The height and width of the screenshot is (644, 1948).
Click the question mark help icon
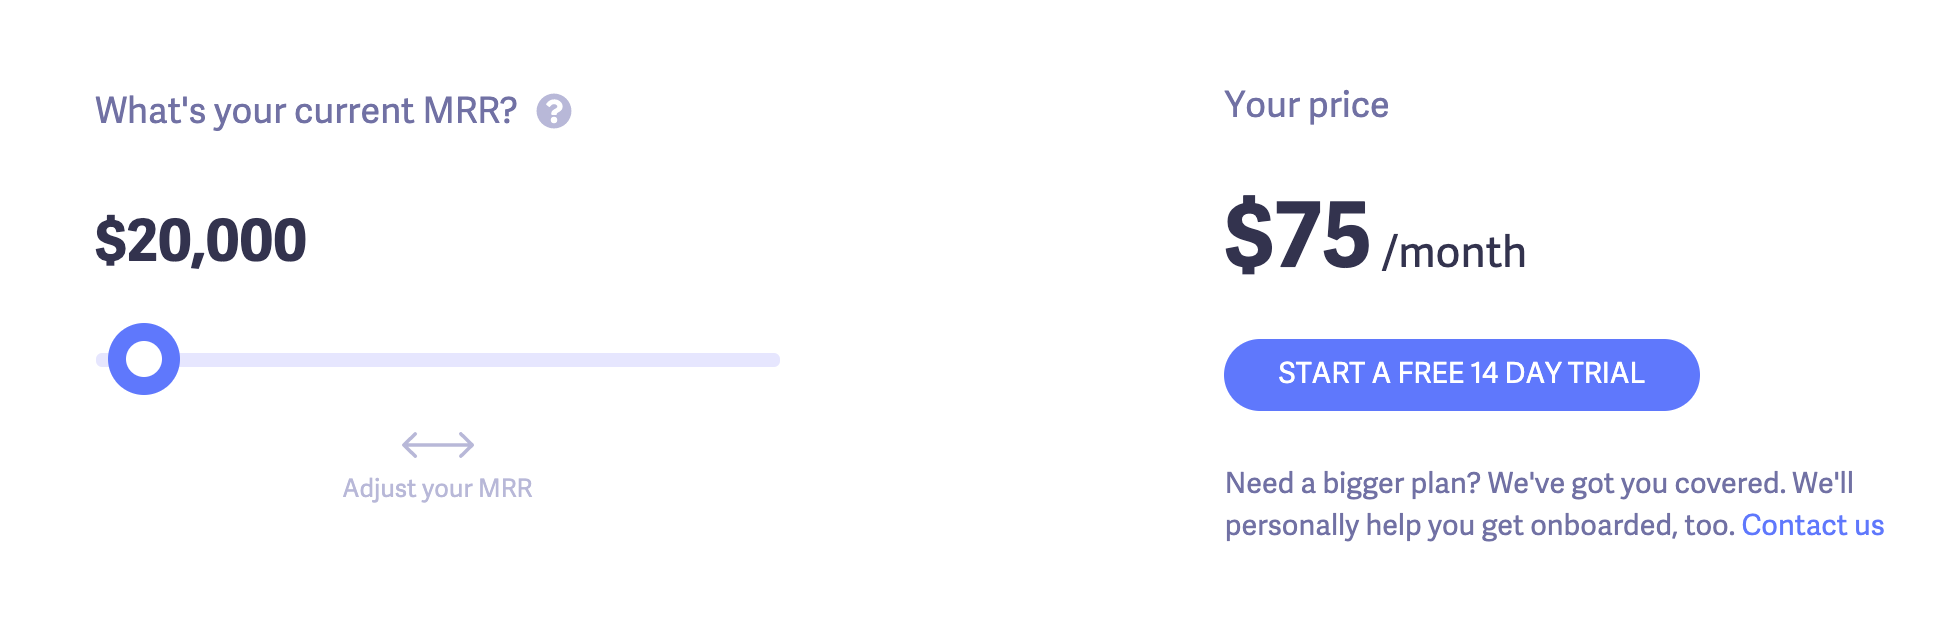pos(554,111)
